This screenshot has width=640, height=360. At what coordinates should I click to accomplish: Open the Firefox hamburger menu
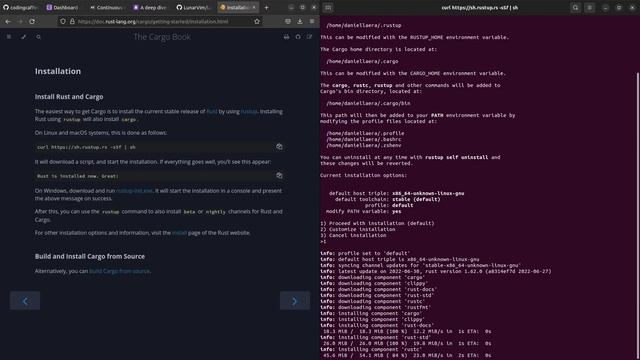tap(312, 21)
